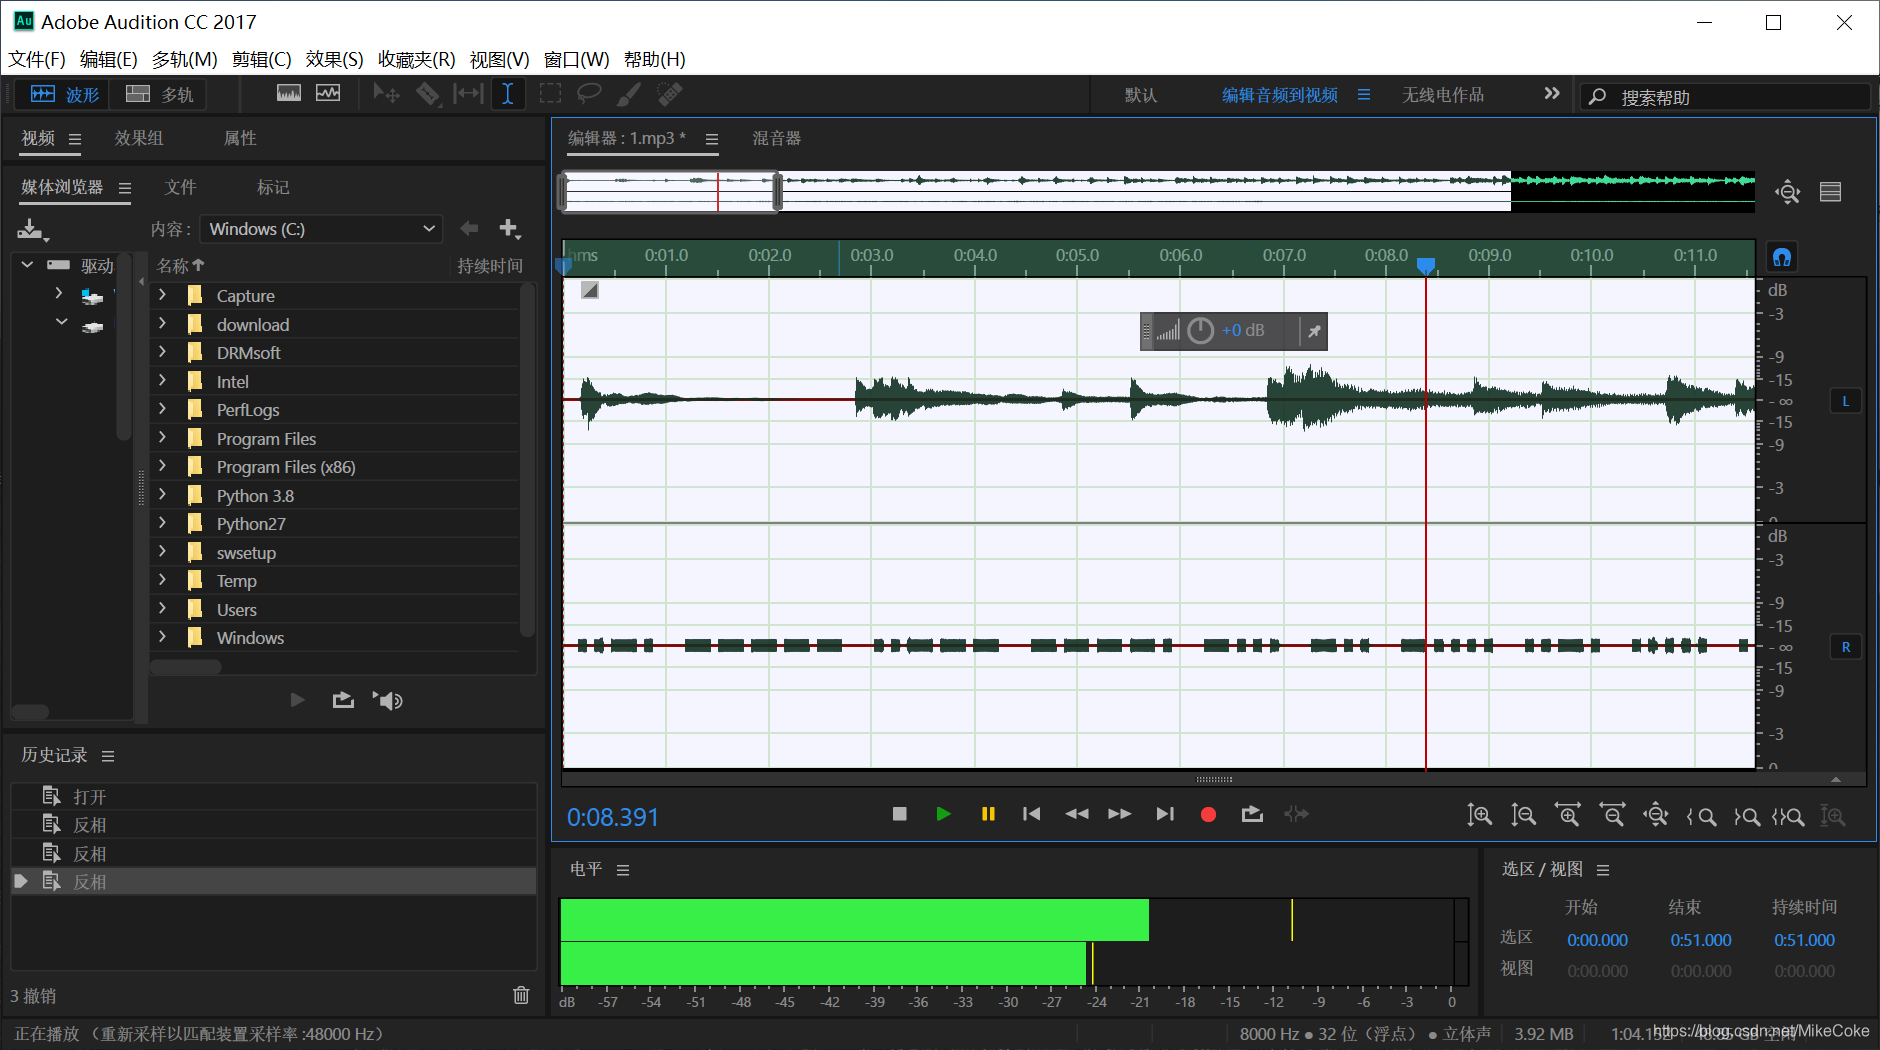The height and width of the screenshot is (1050, 1880).
Task: Toggle left channel L button
Action: (x=1846, y=401)
